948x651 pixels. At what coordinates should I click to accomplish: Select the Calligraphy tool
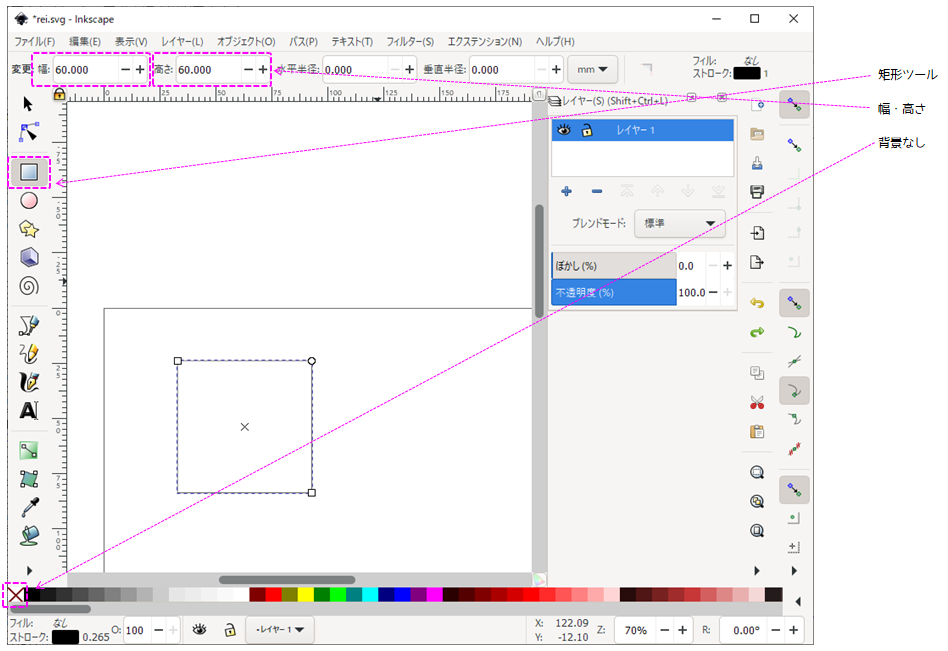[x=29, y=382]
